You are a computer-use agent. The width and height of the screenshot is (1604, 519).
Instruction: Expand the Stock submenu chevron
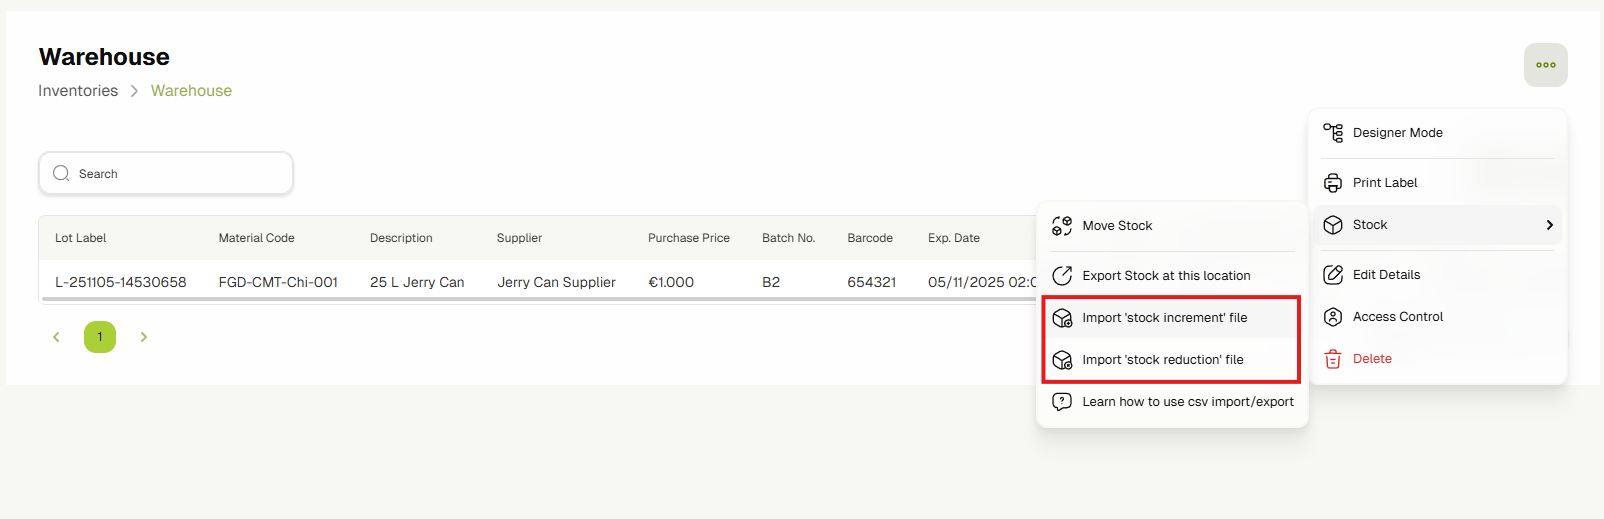click(1549, 225)
